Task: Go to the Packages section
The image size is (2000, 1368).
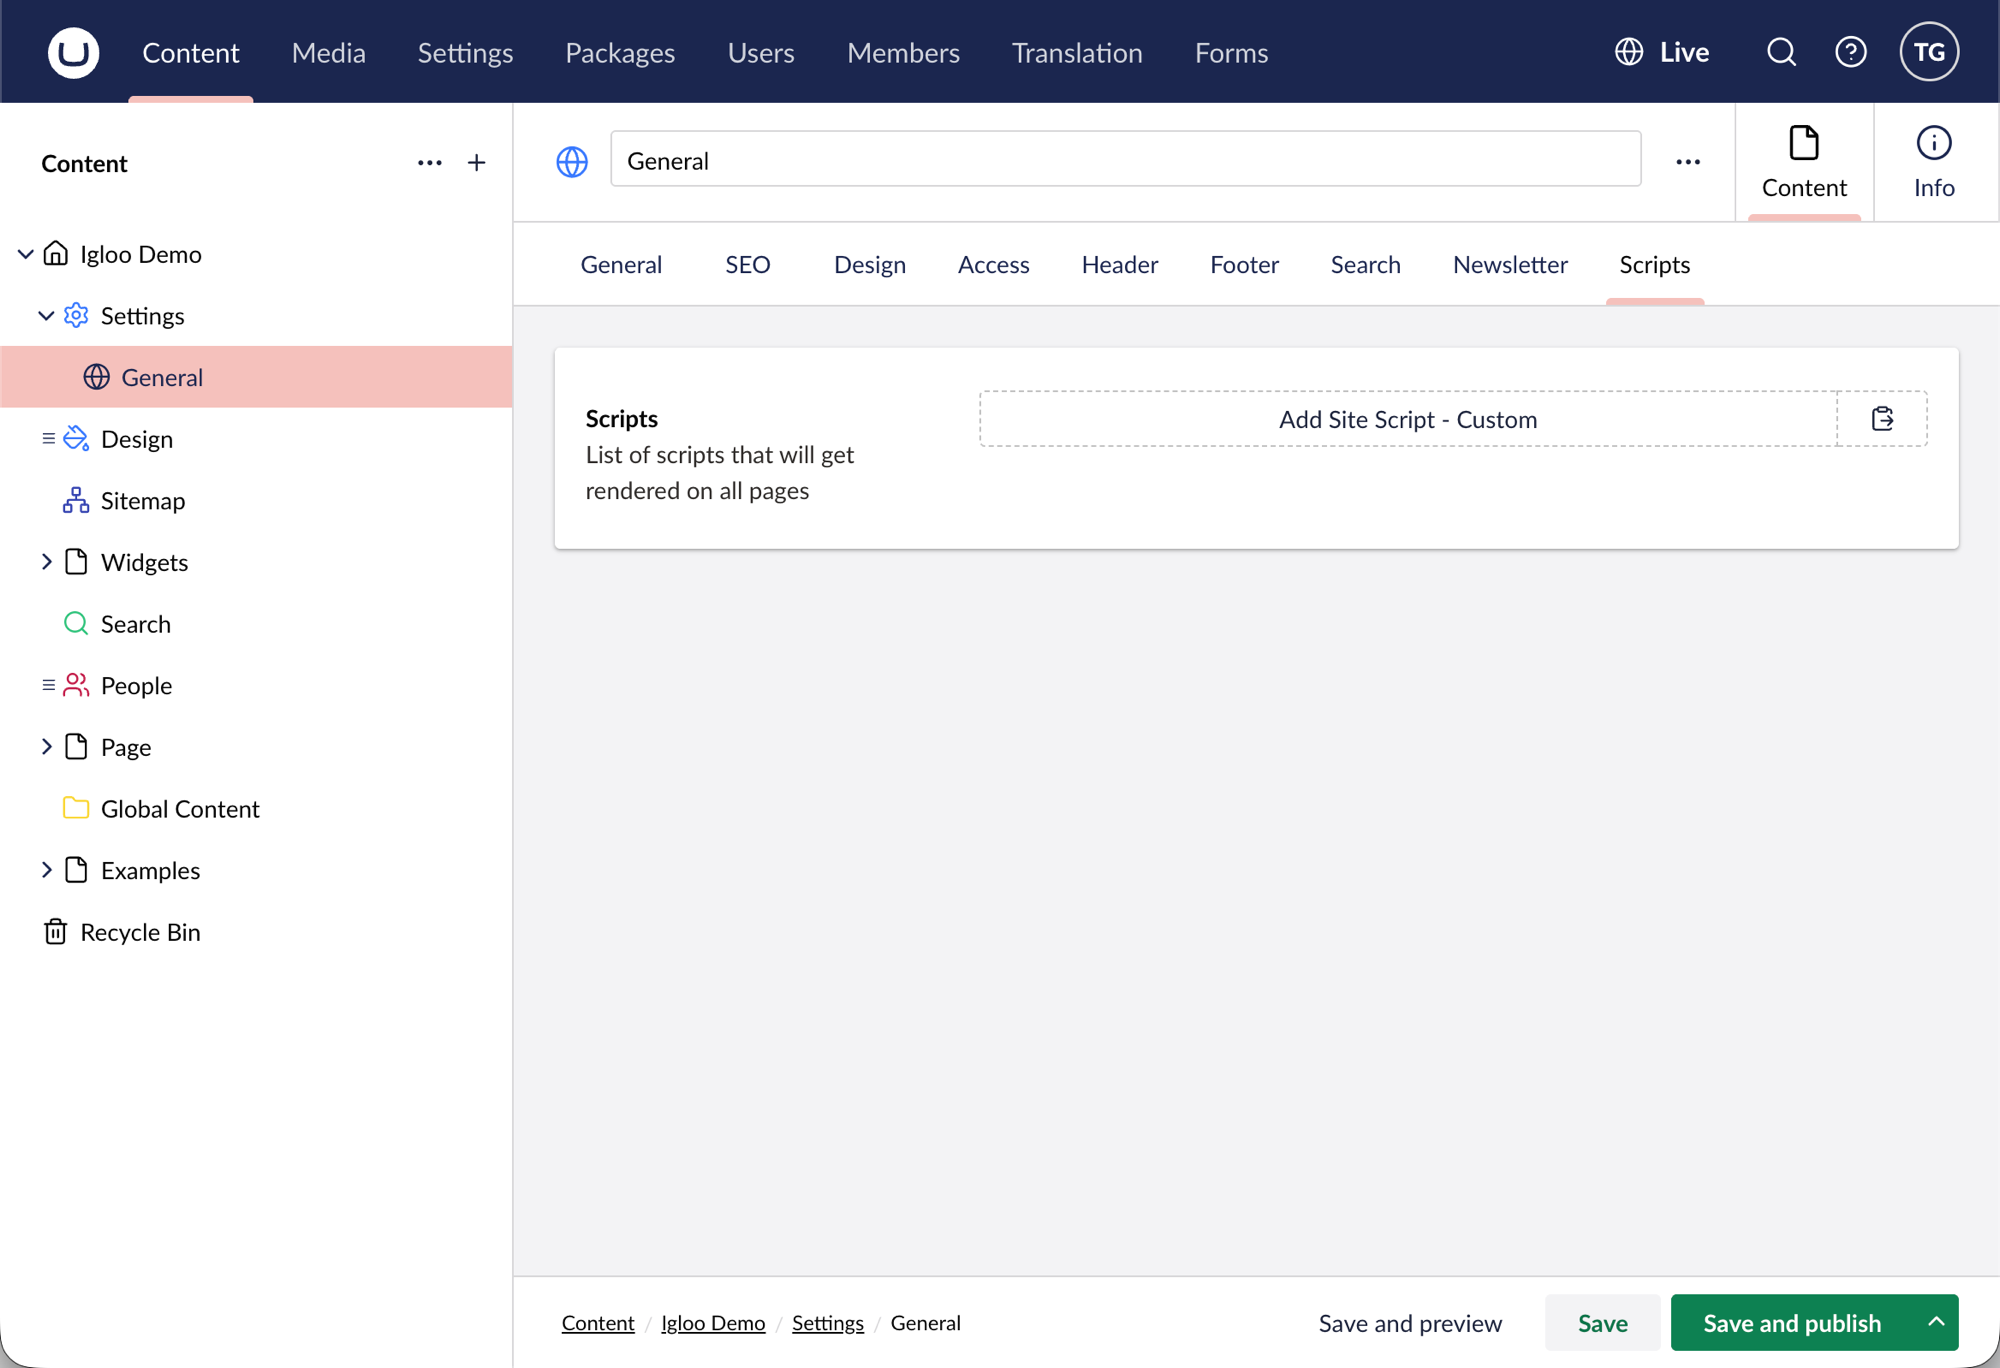Action: 620,52
